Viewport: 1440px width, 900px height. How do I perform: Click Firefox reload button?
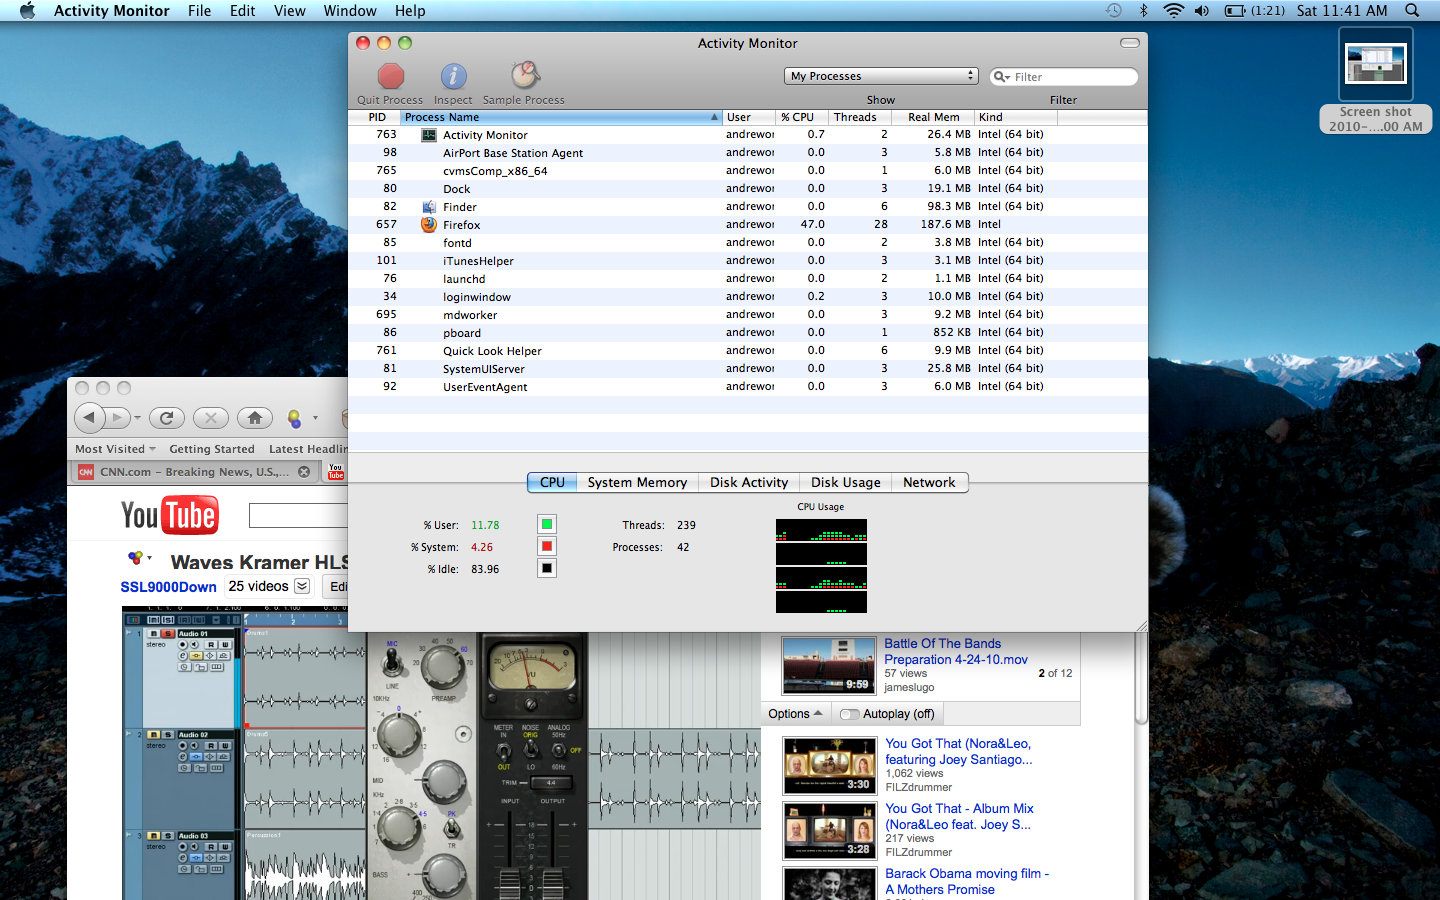pyautogui.click(x=167, y=418)
